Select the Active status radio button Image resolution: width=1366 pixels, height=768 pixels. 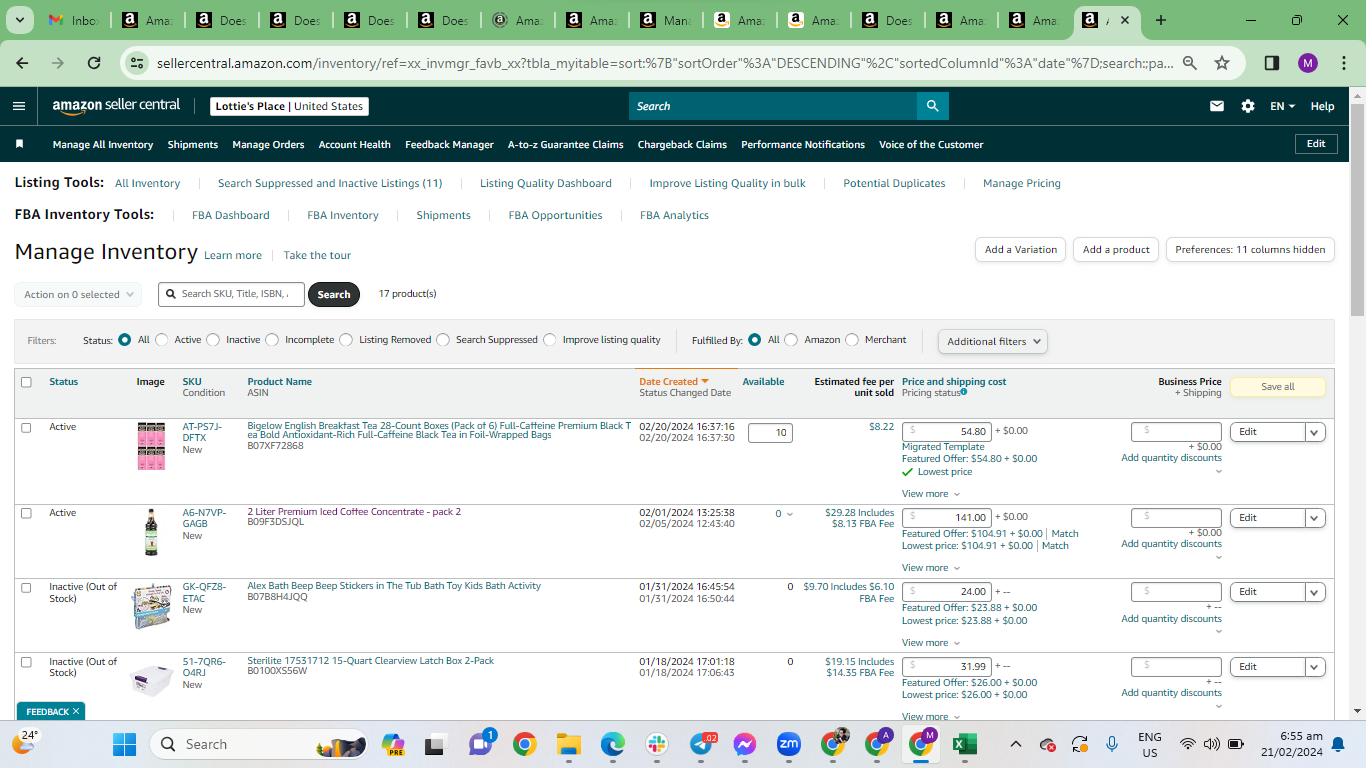pyautogui.click(x=162, y=340)
